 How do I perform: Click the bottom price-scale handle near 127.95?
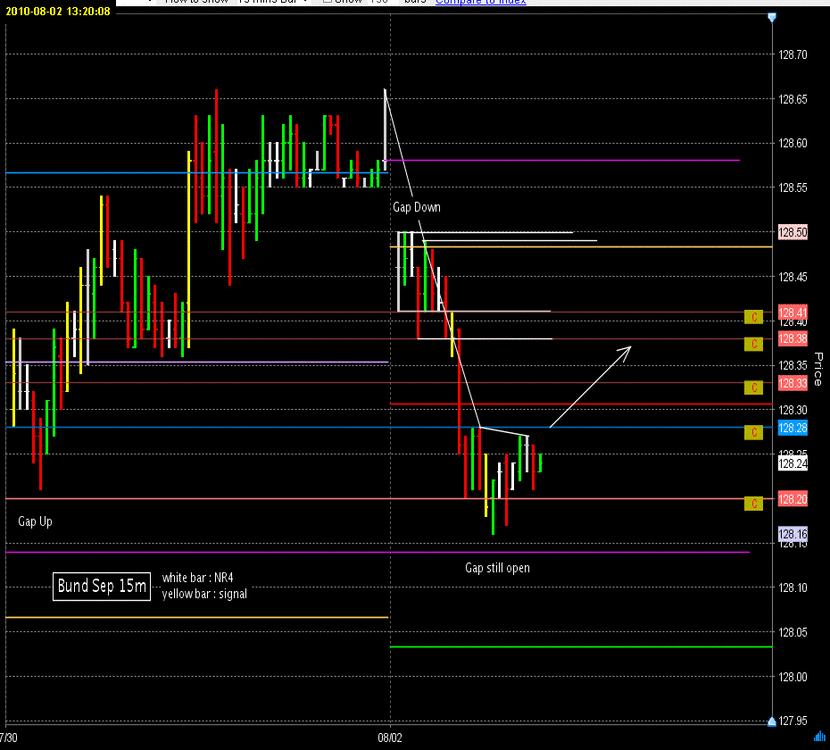[772, 721]
